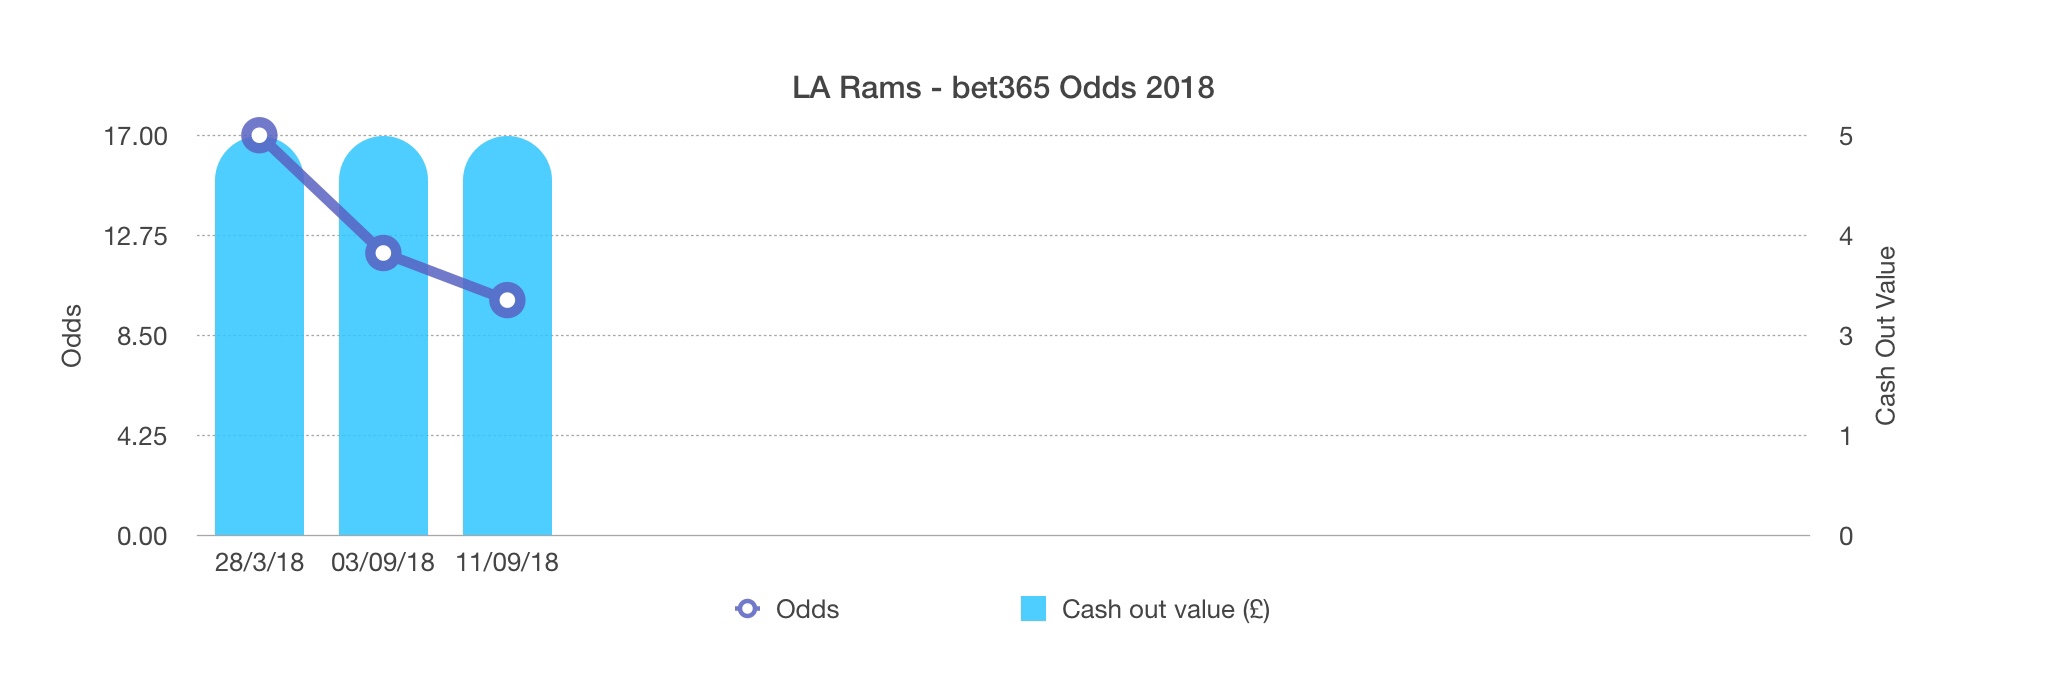Click the left Odds axis title

[72, 336]
